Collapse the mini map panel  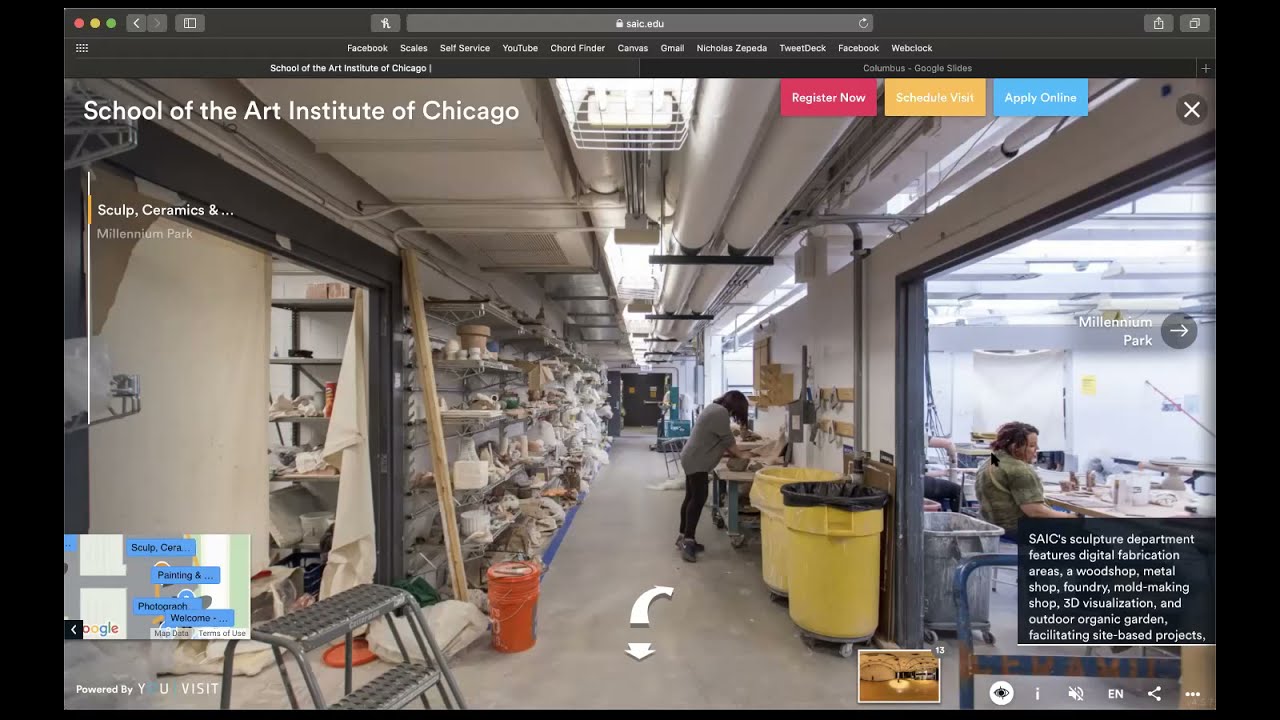coord(74,629)
